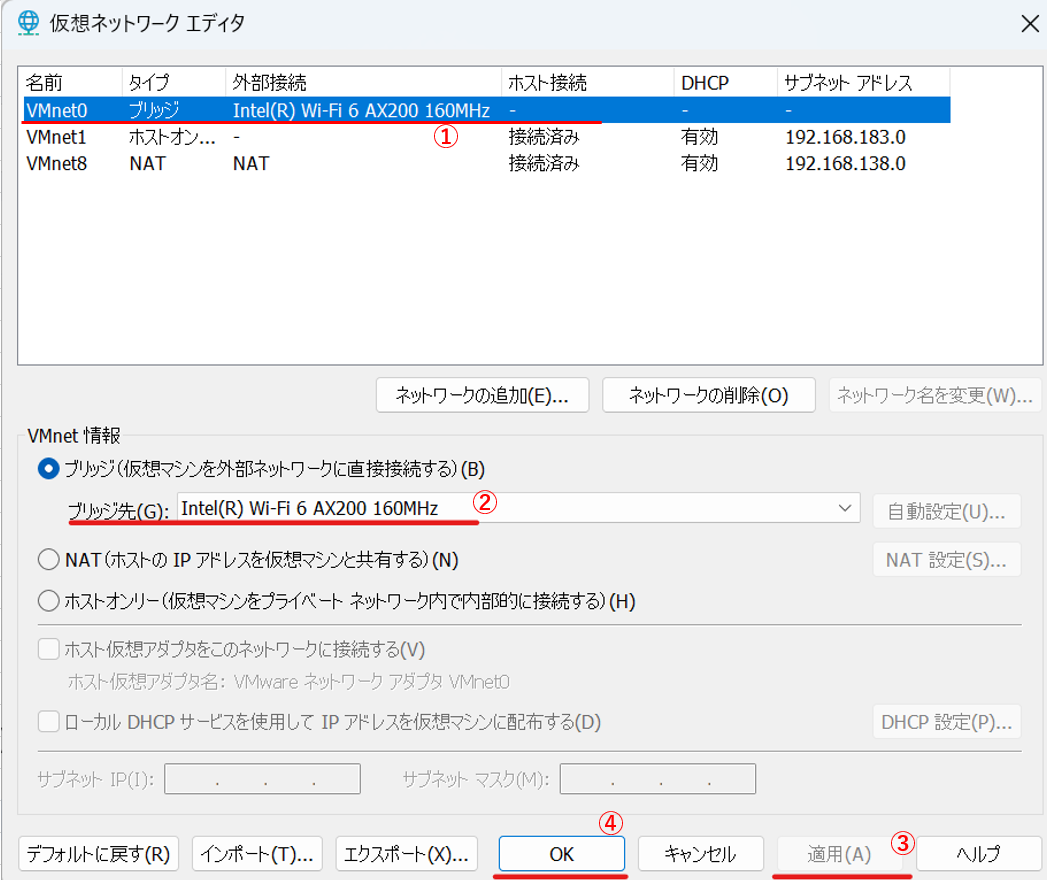Click the Intel(R) Wi-Fi 6 AX200 cell in VMnet0 row
Image resolution: width=1047 pixels, height=880 pixels.
[361, 110]
